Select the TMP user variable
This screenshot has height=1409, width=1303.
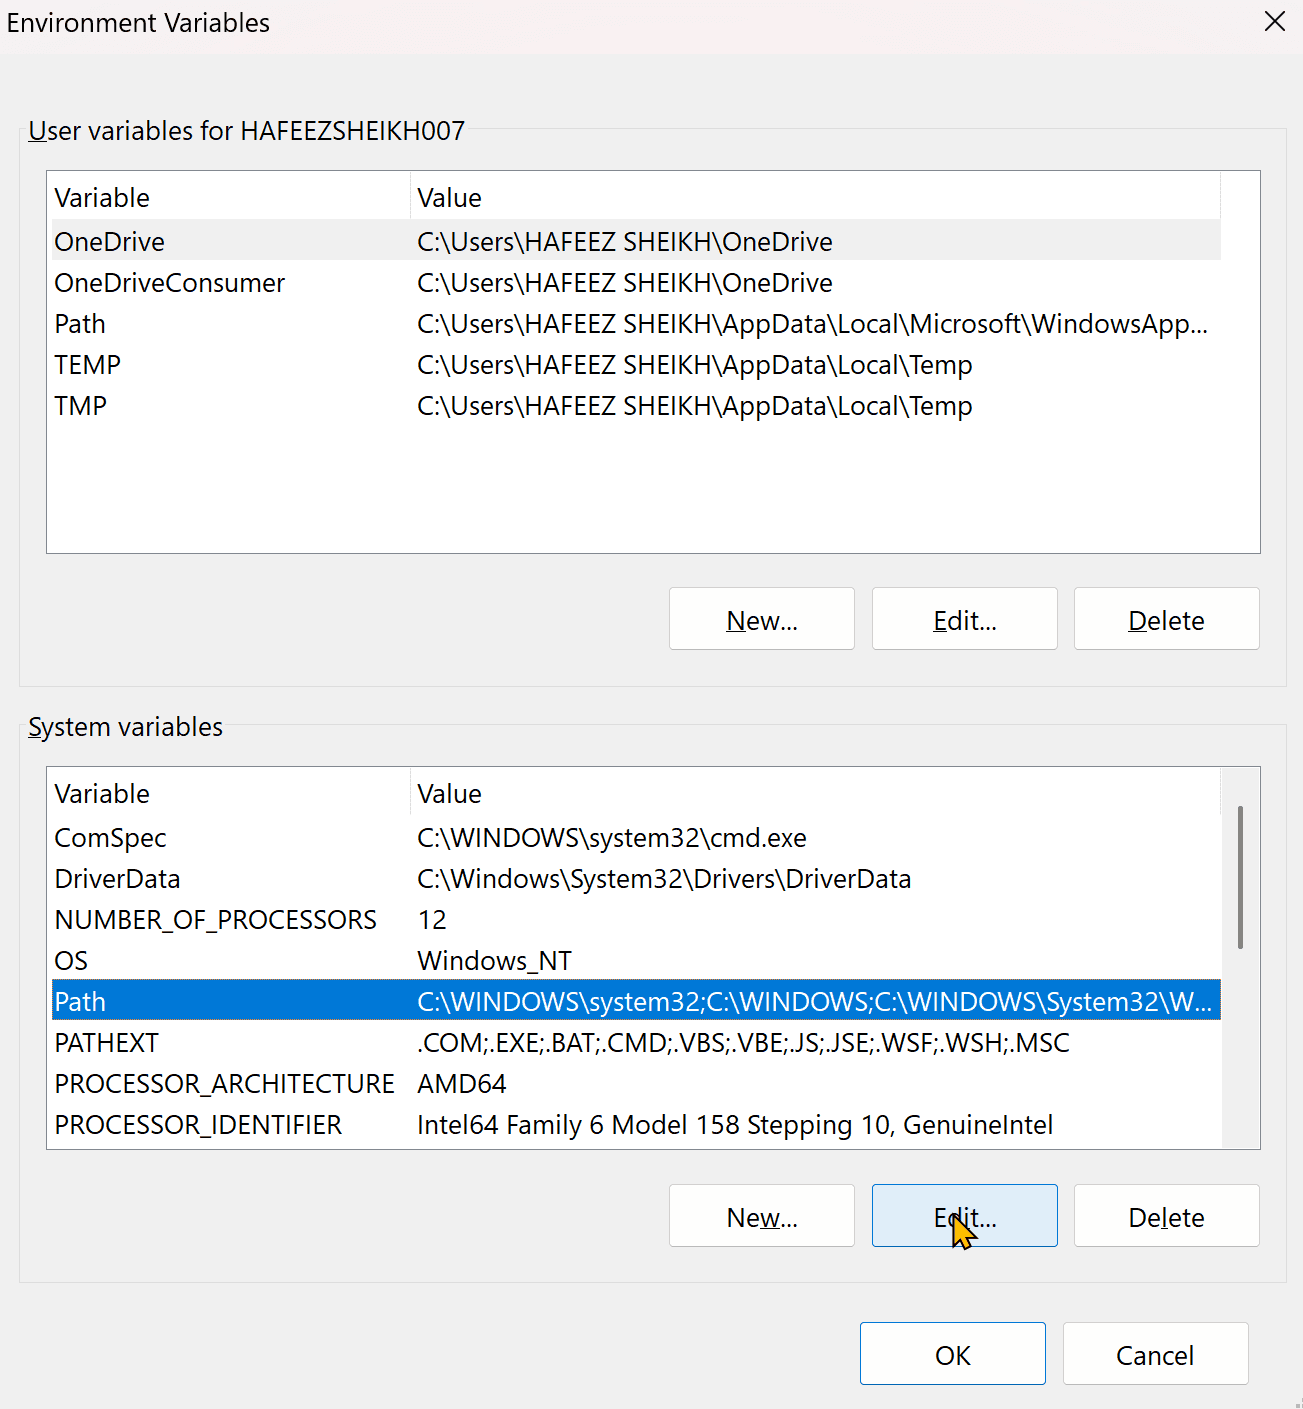pos(636,405)
